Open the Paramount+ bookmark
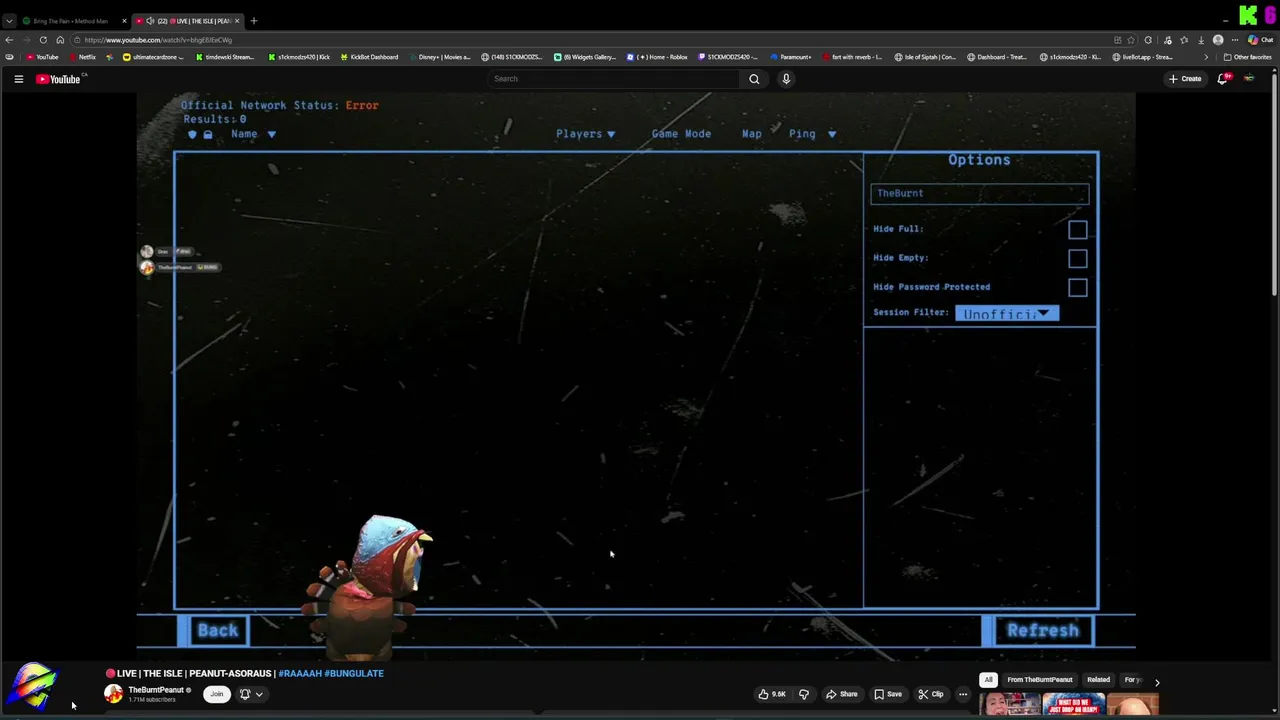This screenshot has height=720, width=1280. click(x=791, y=57)
